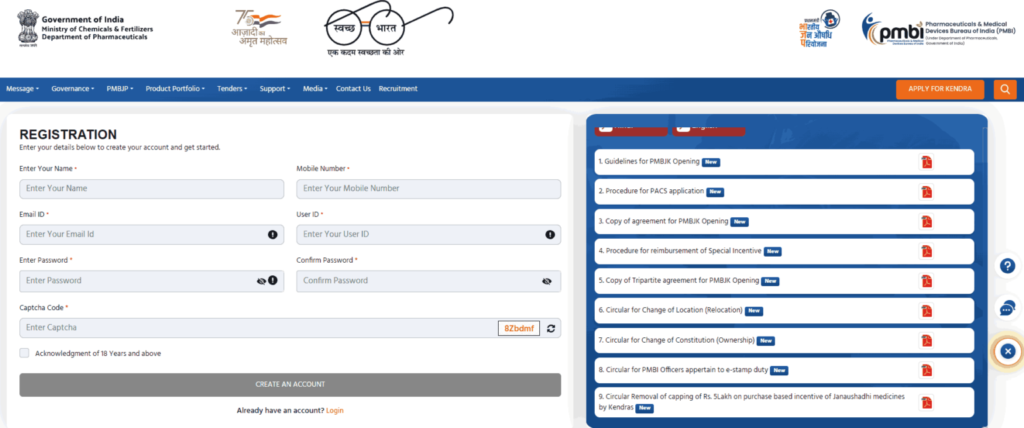This screenshot has height=428, width=1024.
Task: Go to Contact Us page
Action: pos(353,89)
